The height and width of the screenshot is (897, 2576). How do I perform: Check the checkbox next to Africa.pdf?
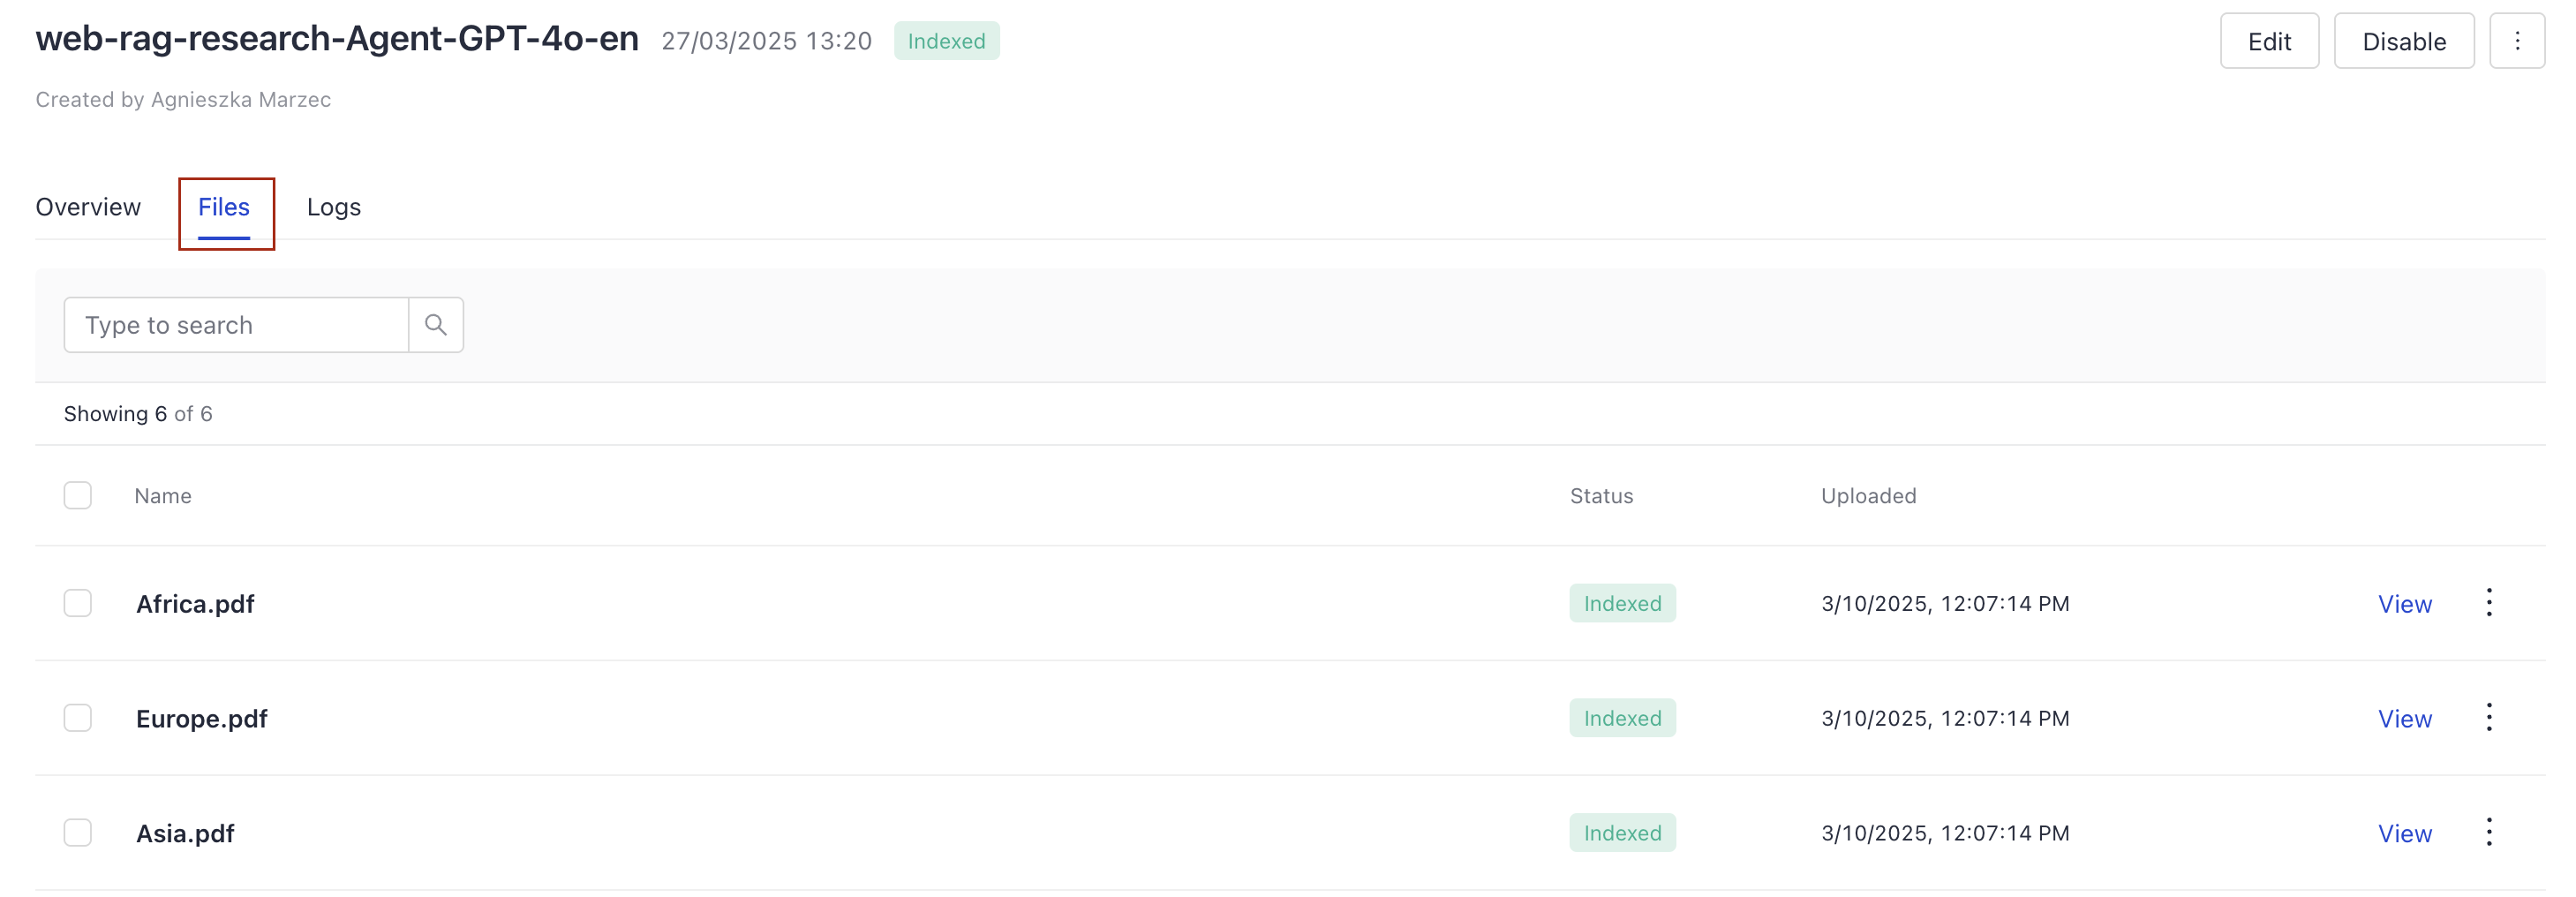(77, 603)
